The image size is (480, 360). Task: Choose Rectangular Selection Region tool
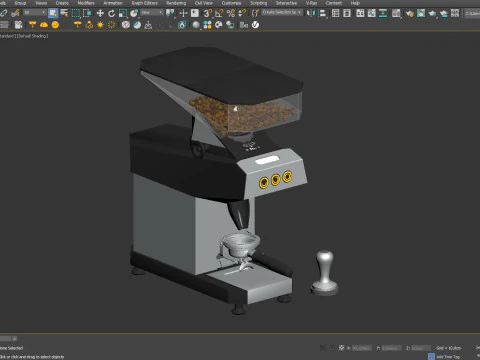coord(76,13)
